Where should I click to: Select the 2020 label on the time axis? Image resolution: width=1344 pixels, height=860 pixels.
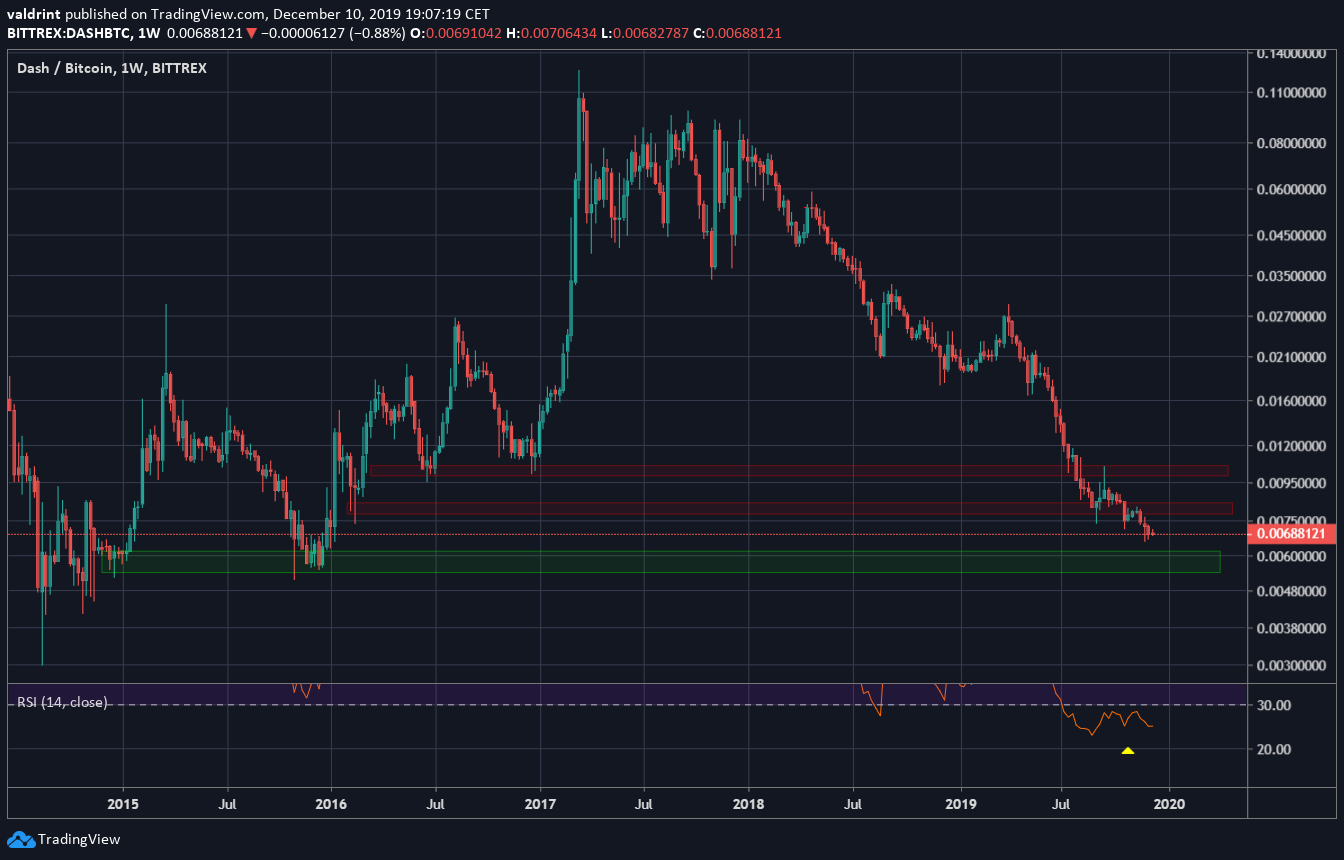(1170, 804)
